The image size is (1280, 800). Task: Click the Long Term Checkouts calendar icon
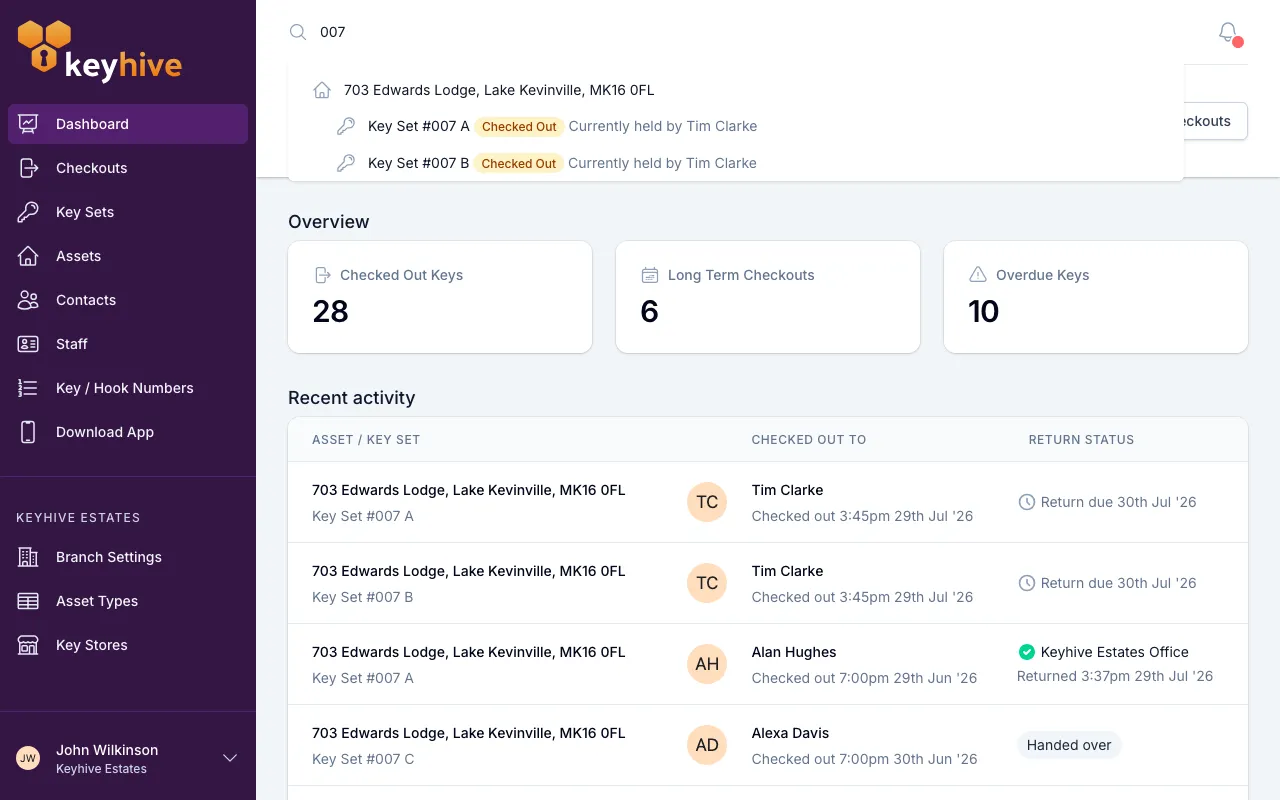point(650,275)
